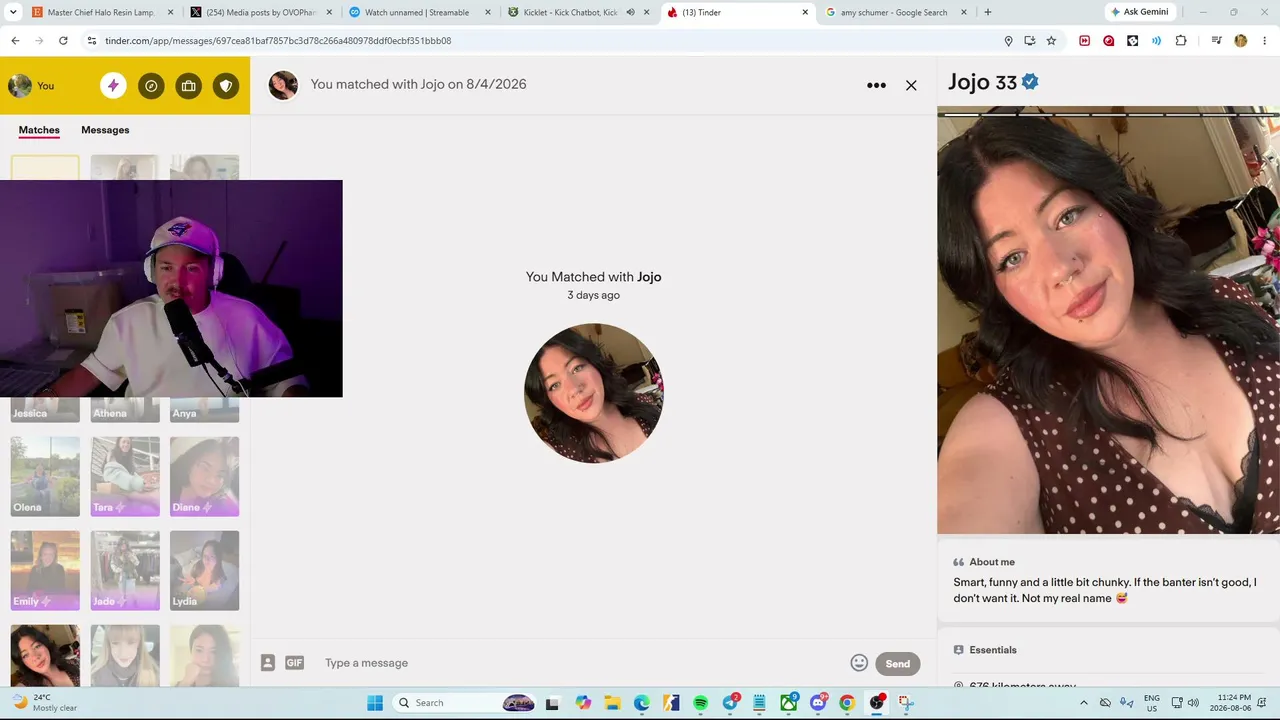
Task: Click the Ask Gemini button
Action: [1139, 12]
